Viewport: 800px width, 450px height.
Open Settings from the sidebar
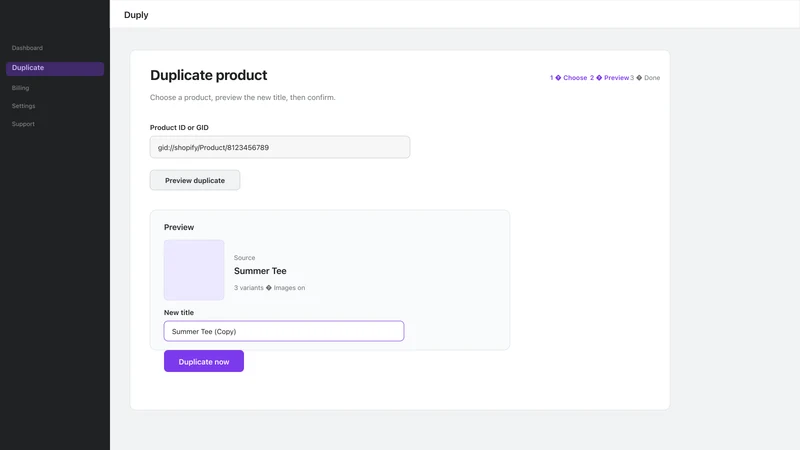click(x=23, y=106)
